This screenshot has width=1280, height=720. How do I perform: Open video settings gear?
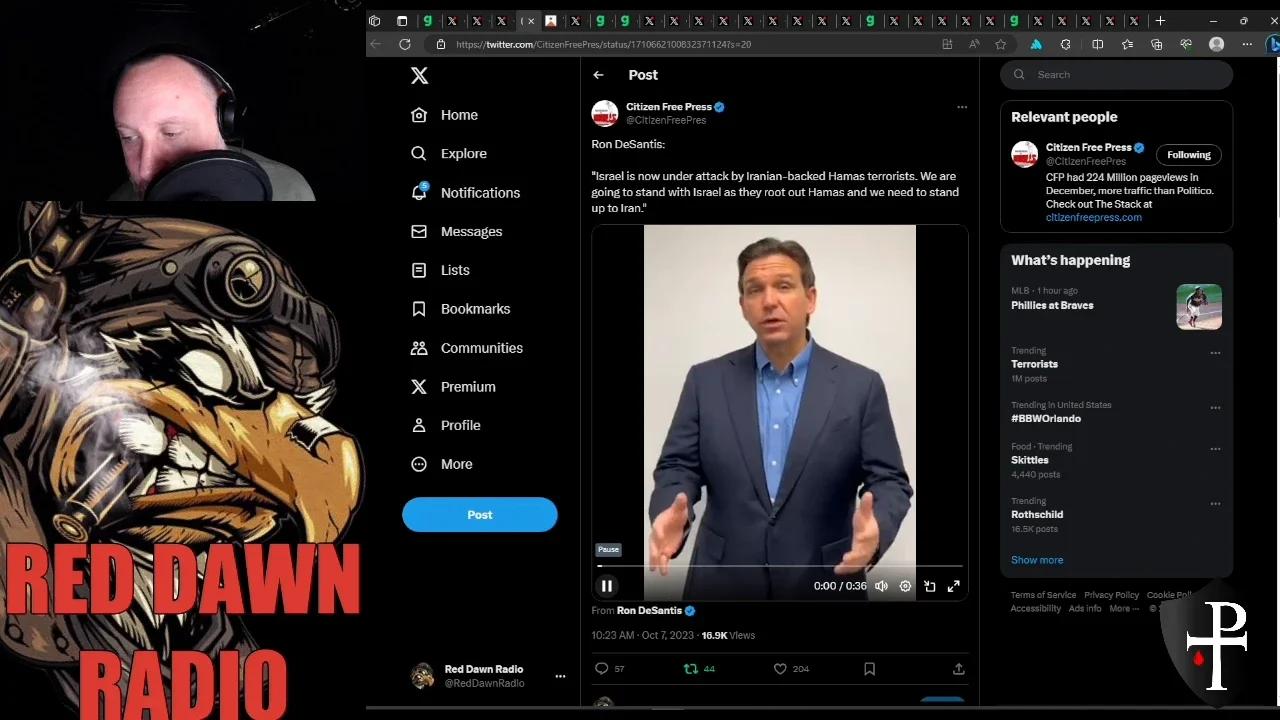click(x=905, y=586)
